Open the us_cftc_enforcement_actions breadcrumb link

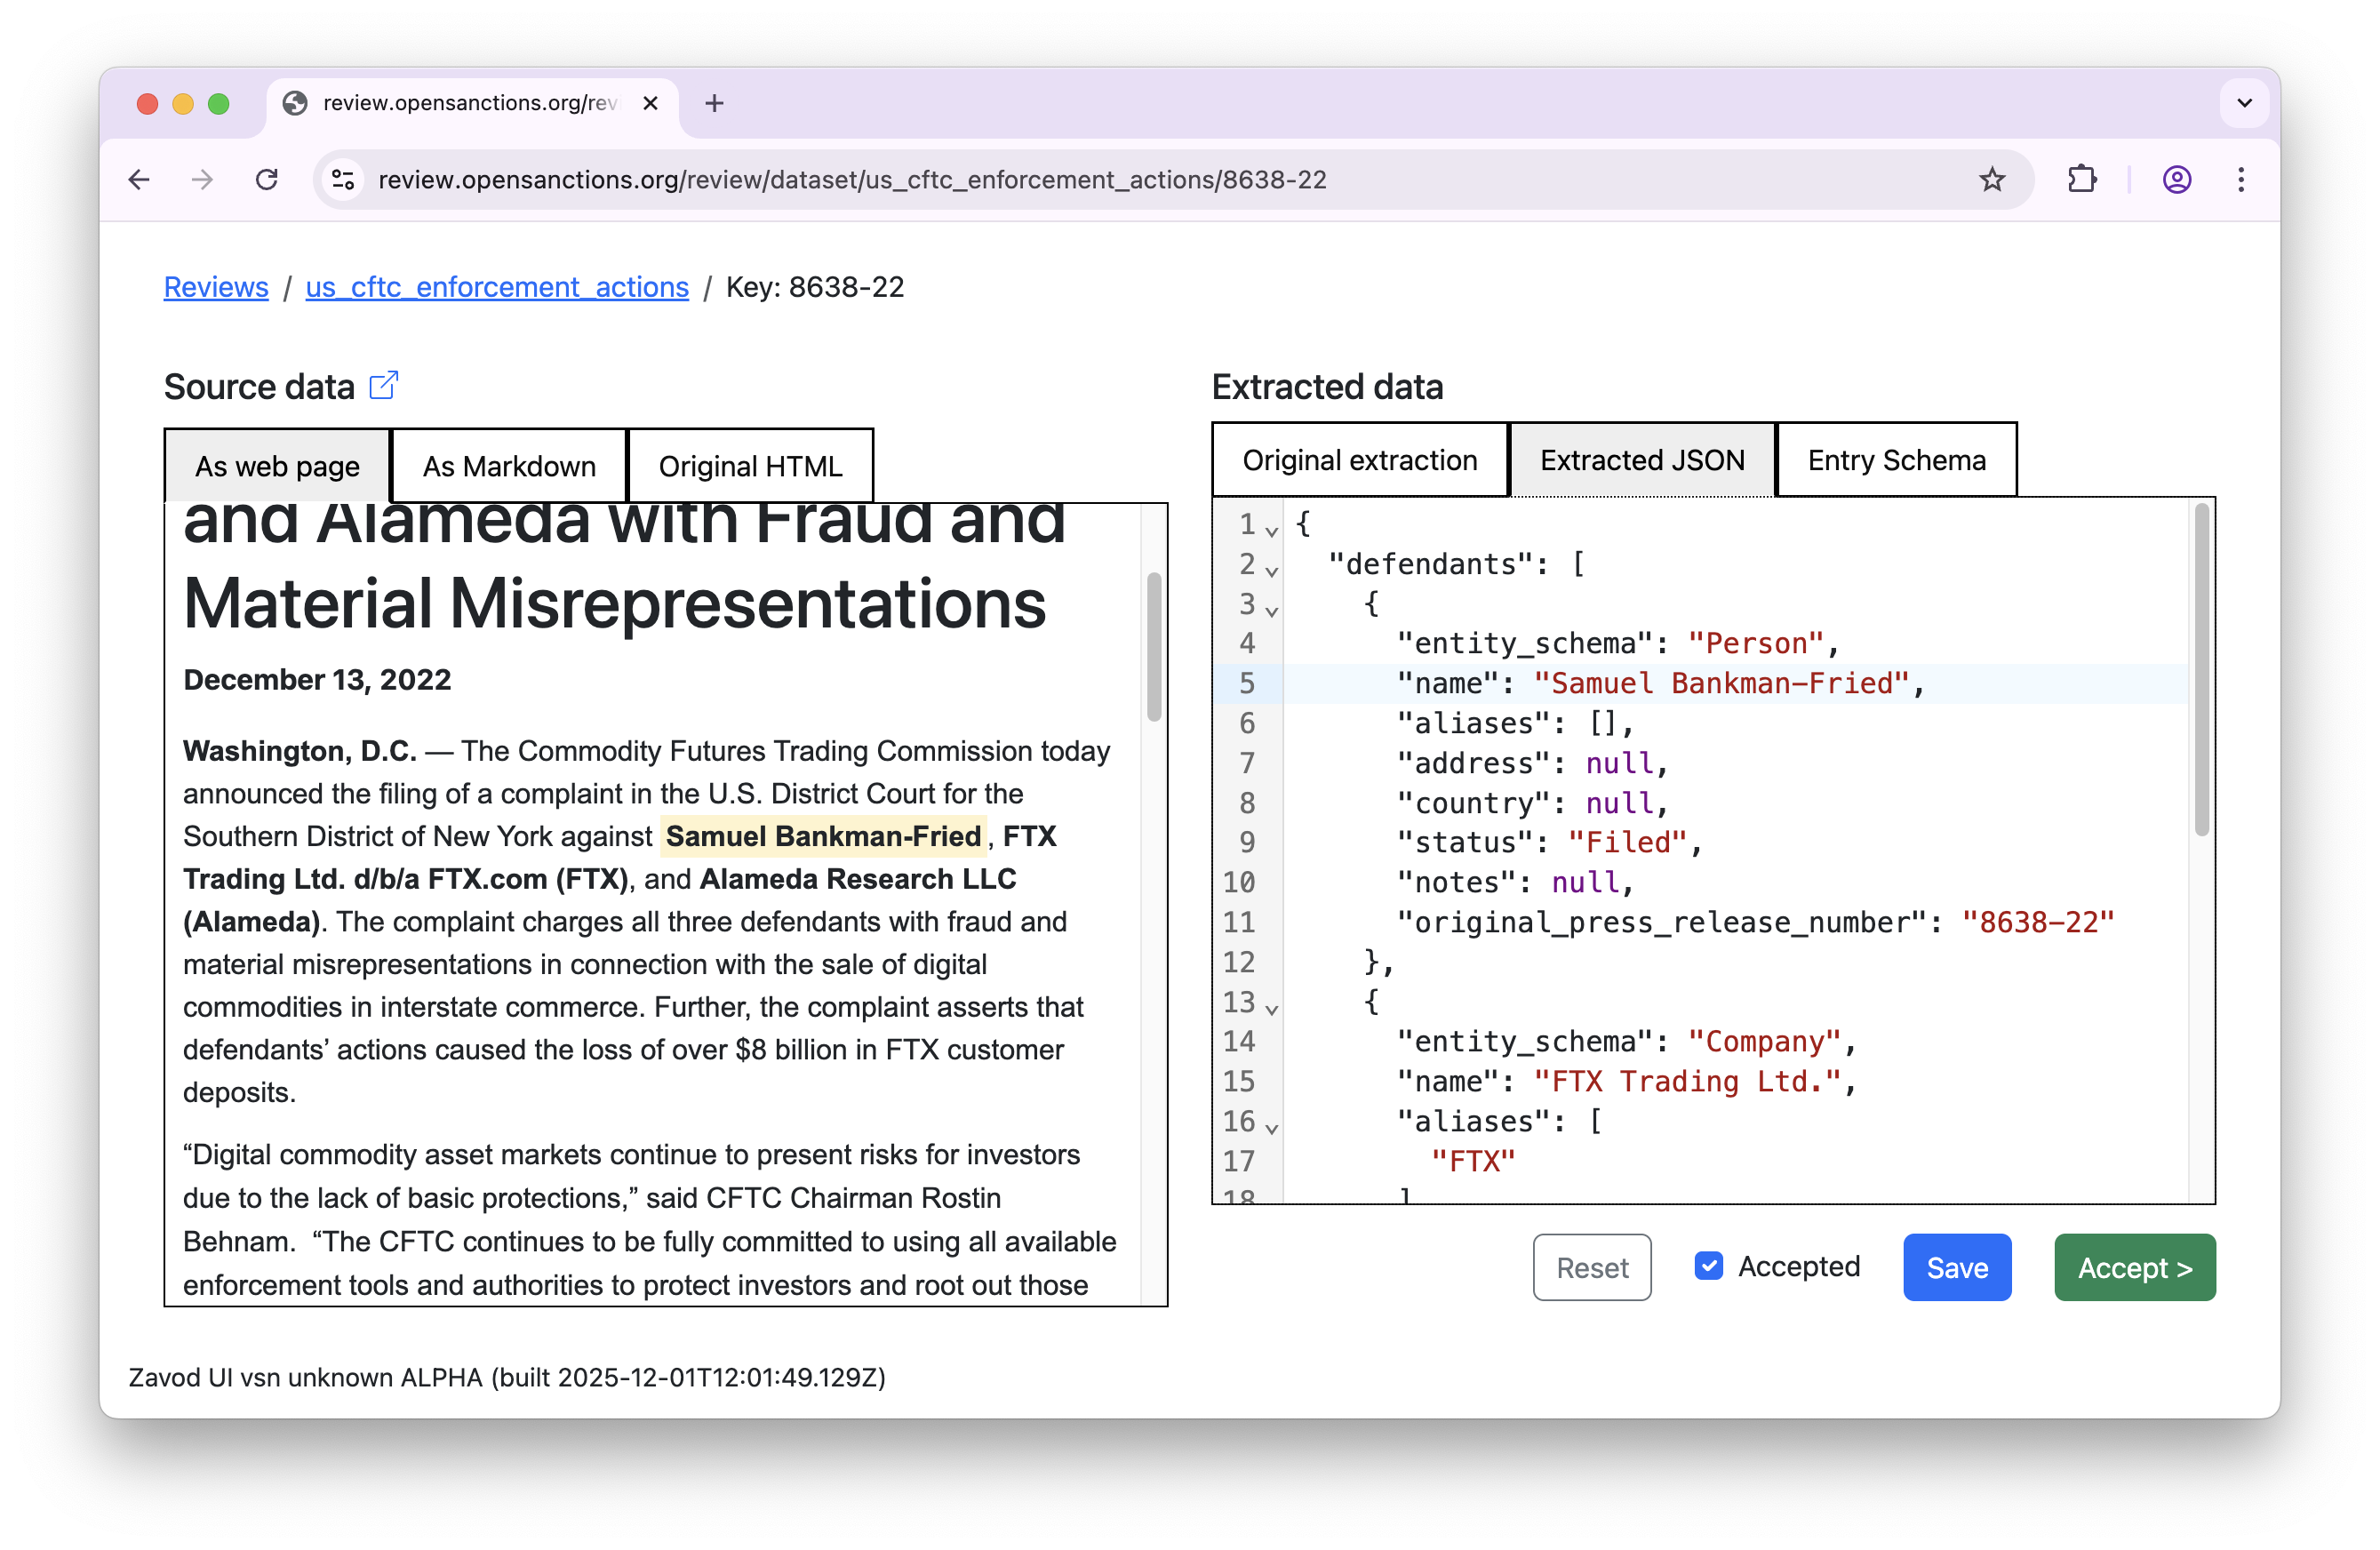[x=497, y=287]
